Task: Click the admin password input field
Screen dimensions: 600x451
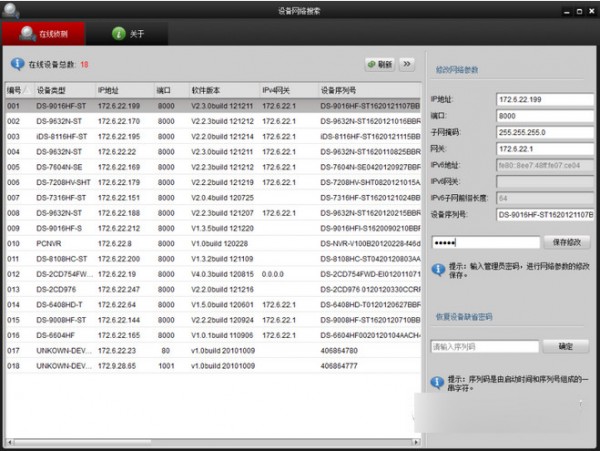Action: pyautogui.click(x=484, y=242)
